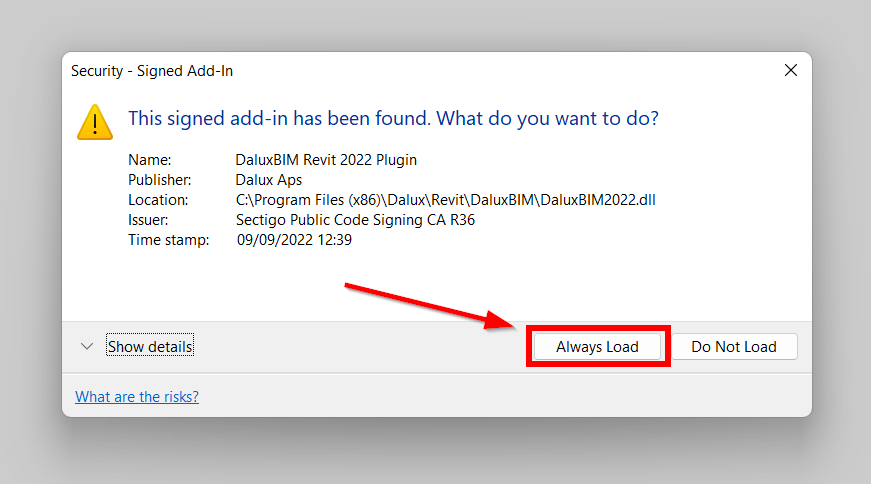871x484 pixels.
Task: Expand the Show details chevron arrow
Action: 87,346
